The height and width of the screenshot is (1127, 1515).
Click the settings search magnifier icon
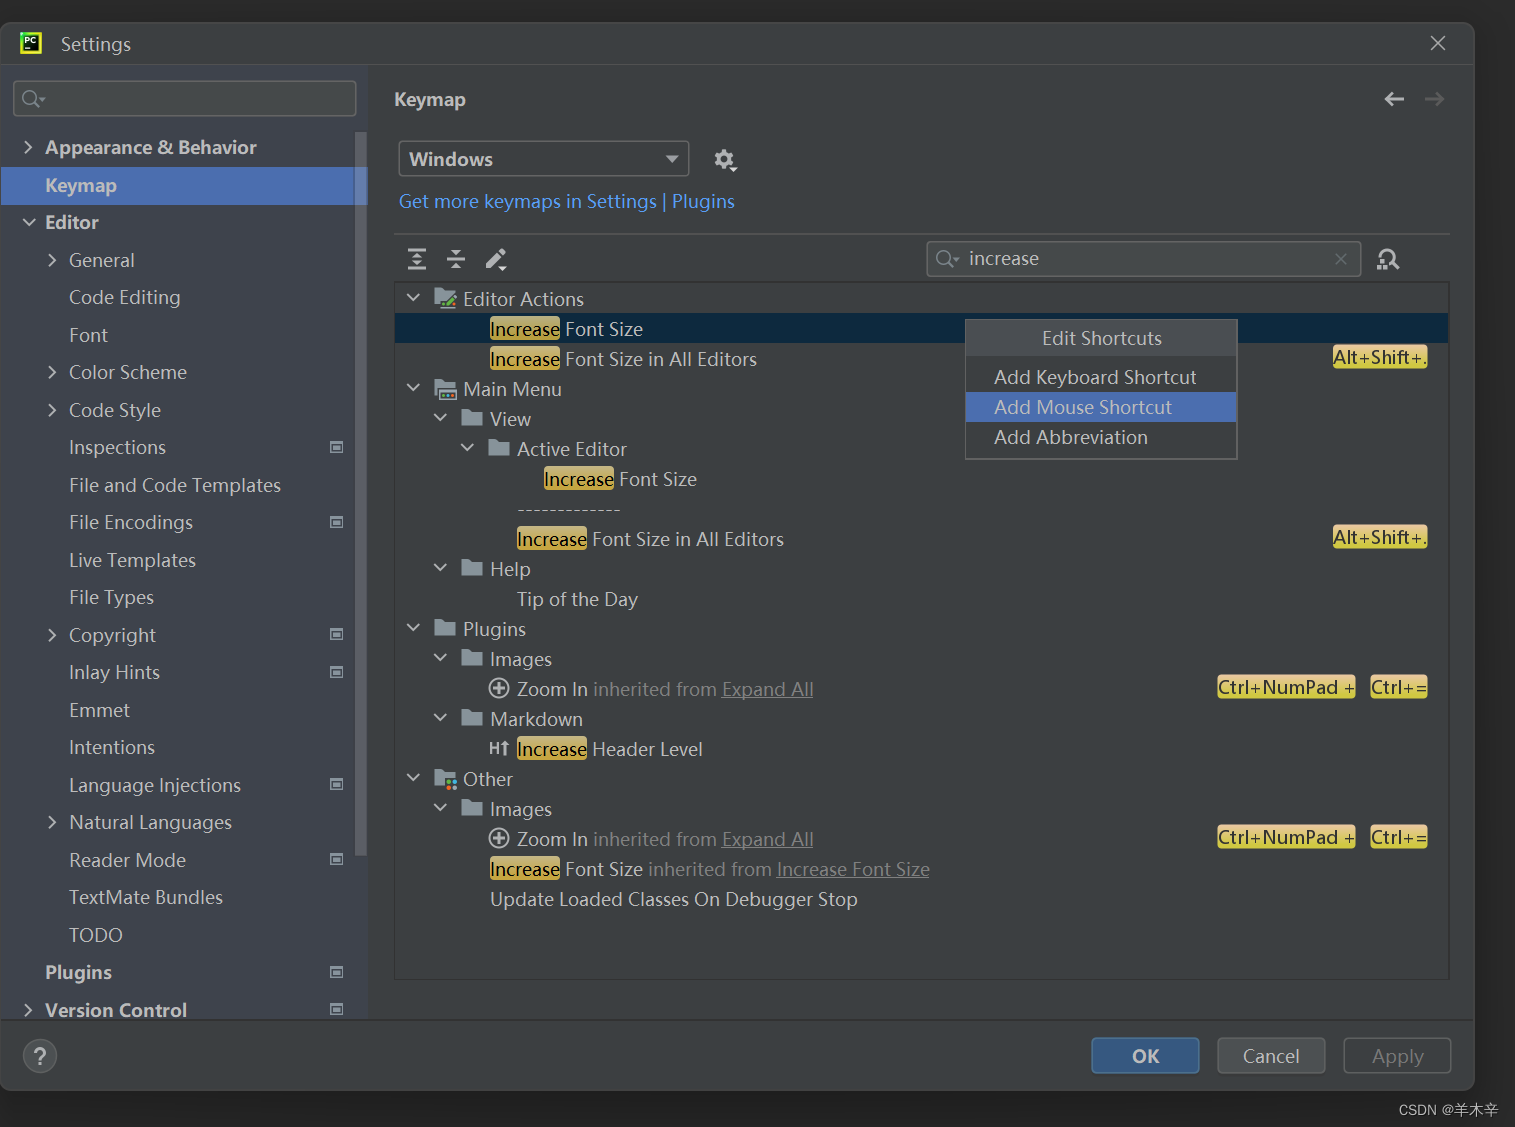[33, 98]
